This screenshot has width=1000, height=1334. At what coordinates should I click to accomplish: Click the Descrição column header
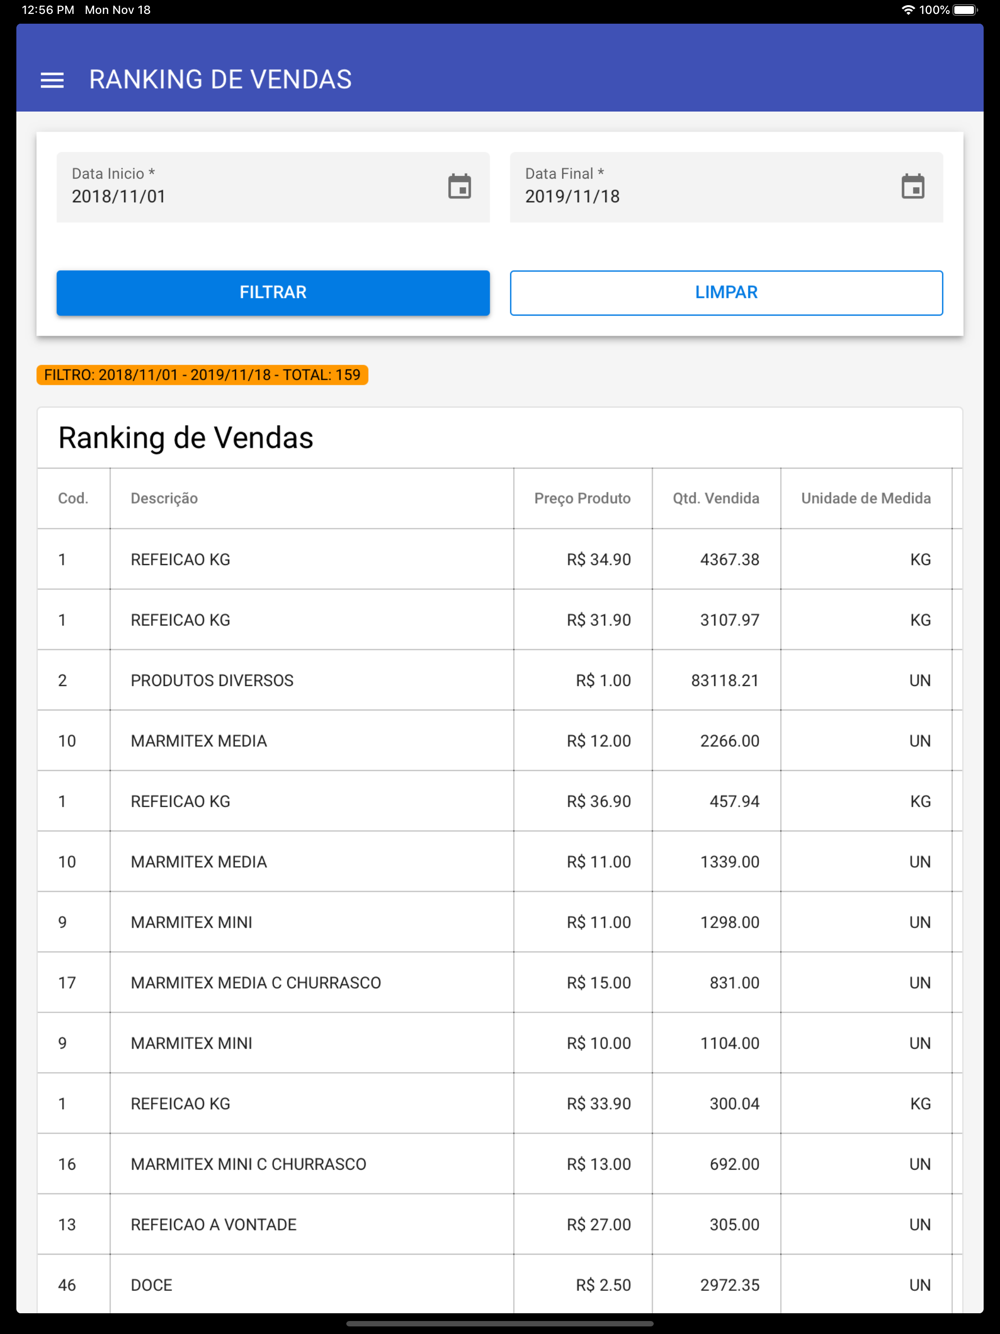[164, 498]
